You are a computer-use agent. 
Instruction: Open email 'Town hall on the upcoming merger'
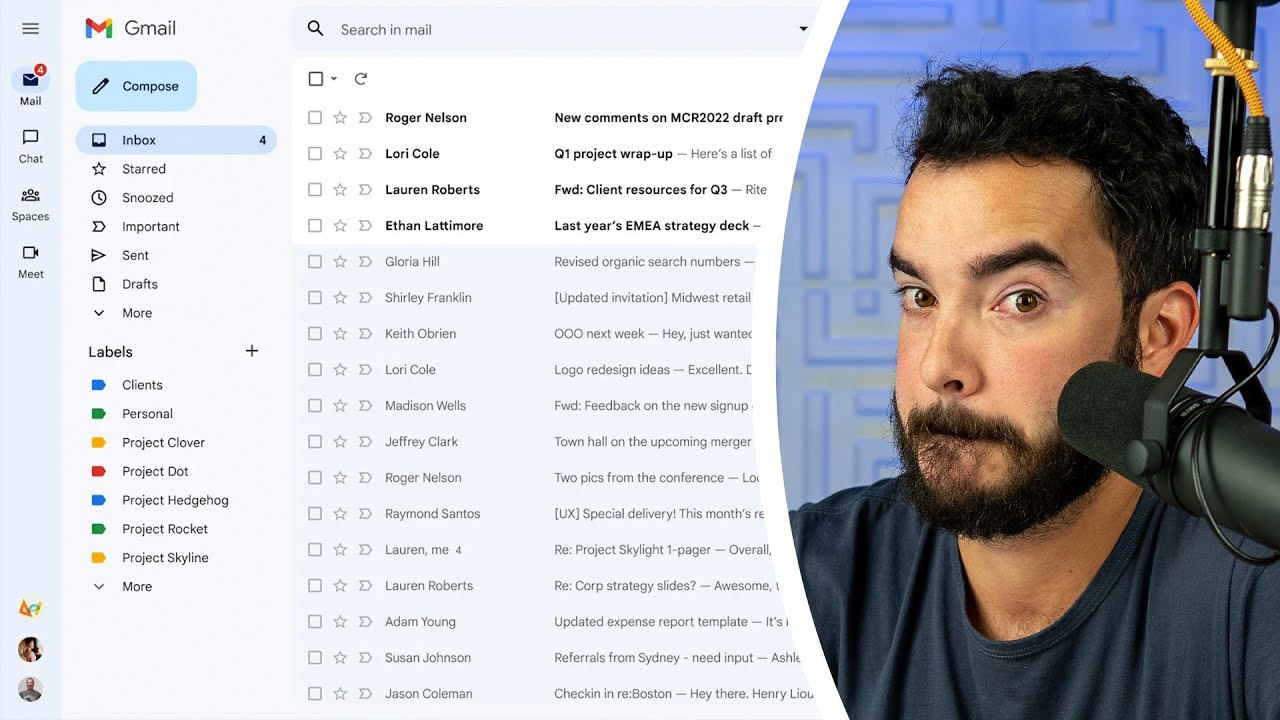point(652,442)
